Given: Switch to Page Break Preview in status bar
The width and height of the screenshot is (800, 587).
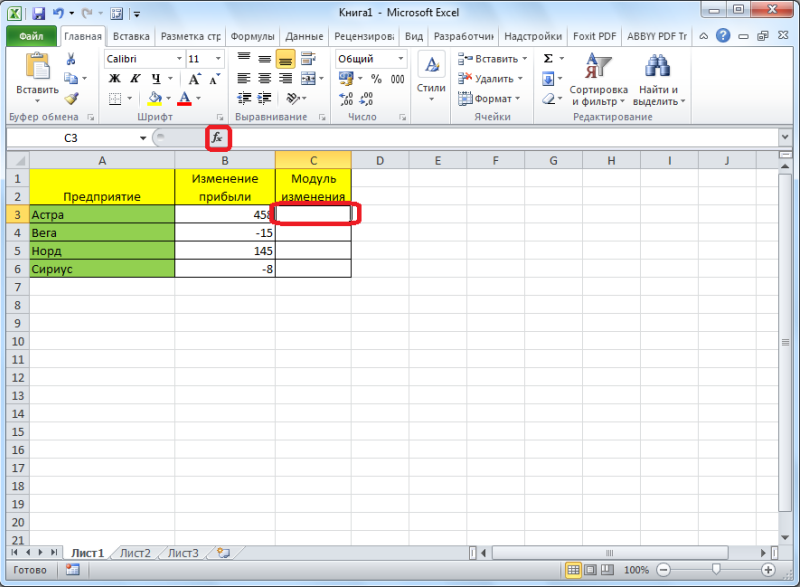Looking at the screenshot, I should [x=607, y=570].
